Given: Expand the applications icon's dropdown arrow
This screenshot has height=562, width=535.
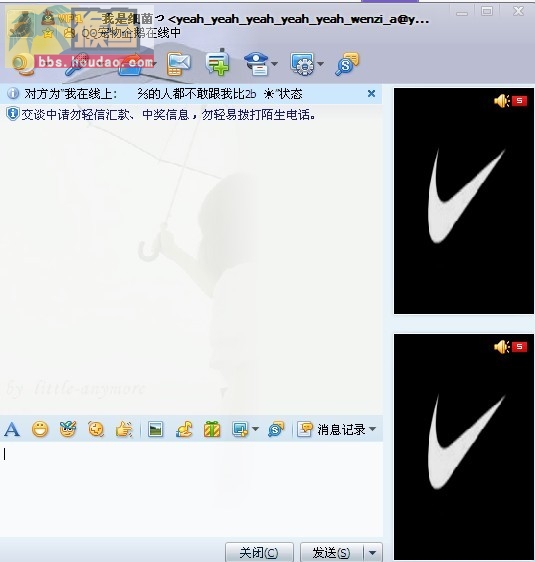Looking at the screenshot, I should coord(321,64).
